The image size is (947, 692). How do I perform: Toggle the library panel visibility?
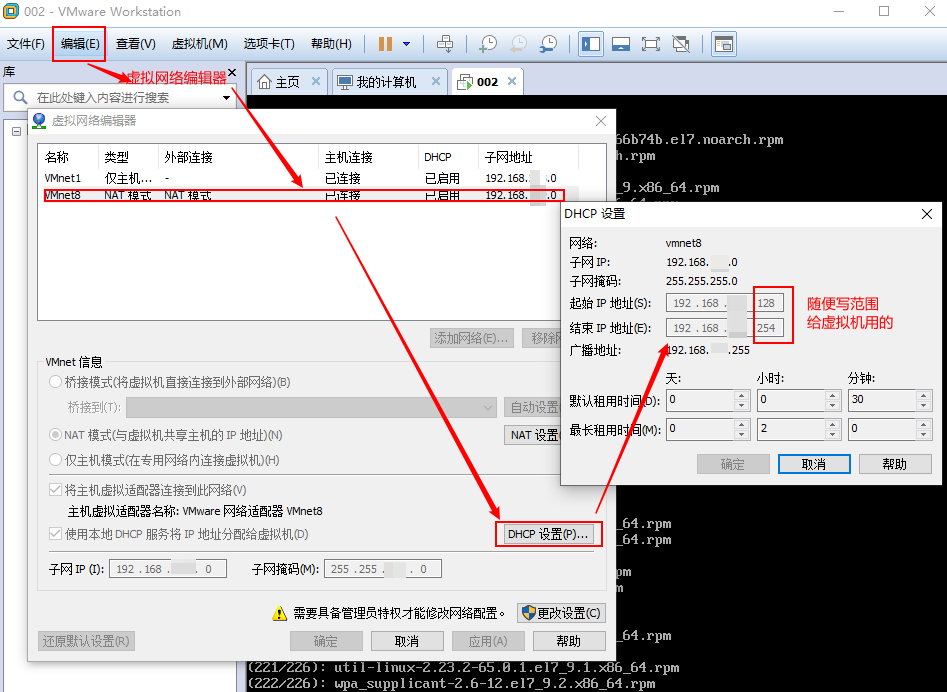click(x=590, y=43)
